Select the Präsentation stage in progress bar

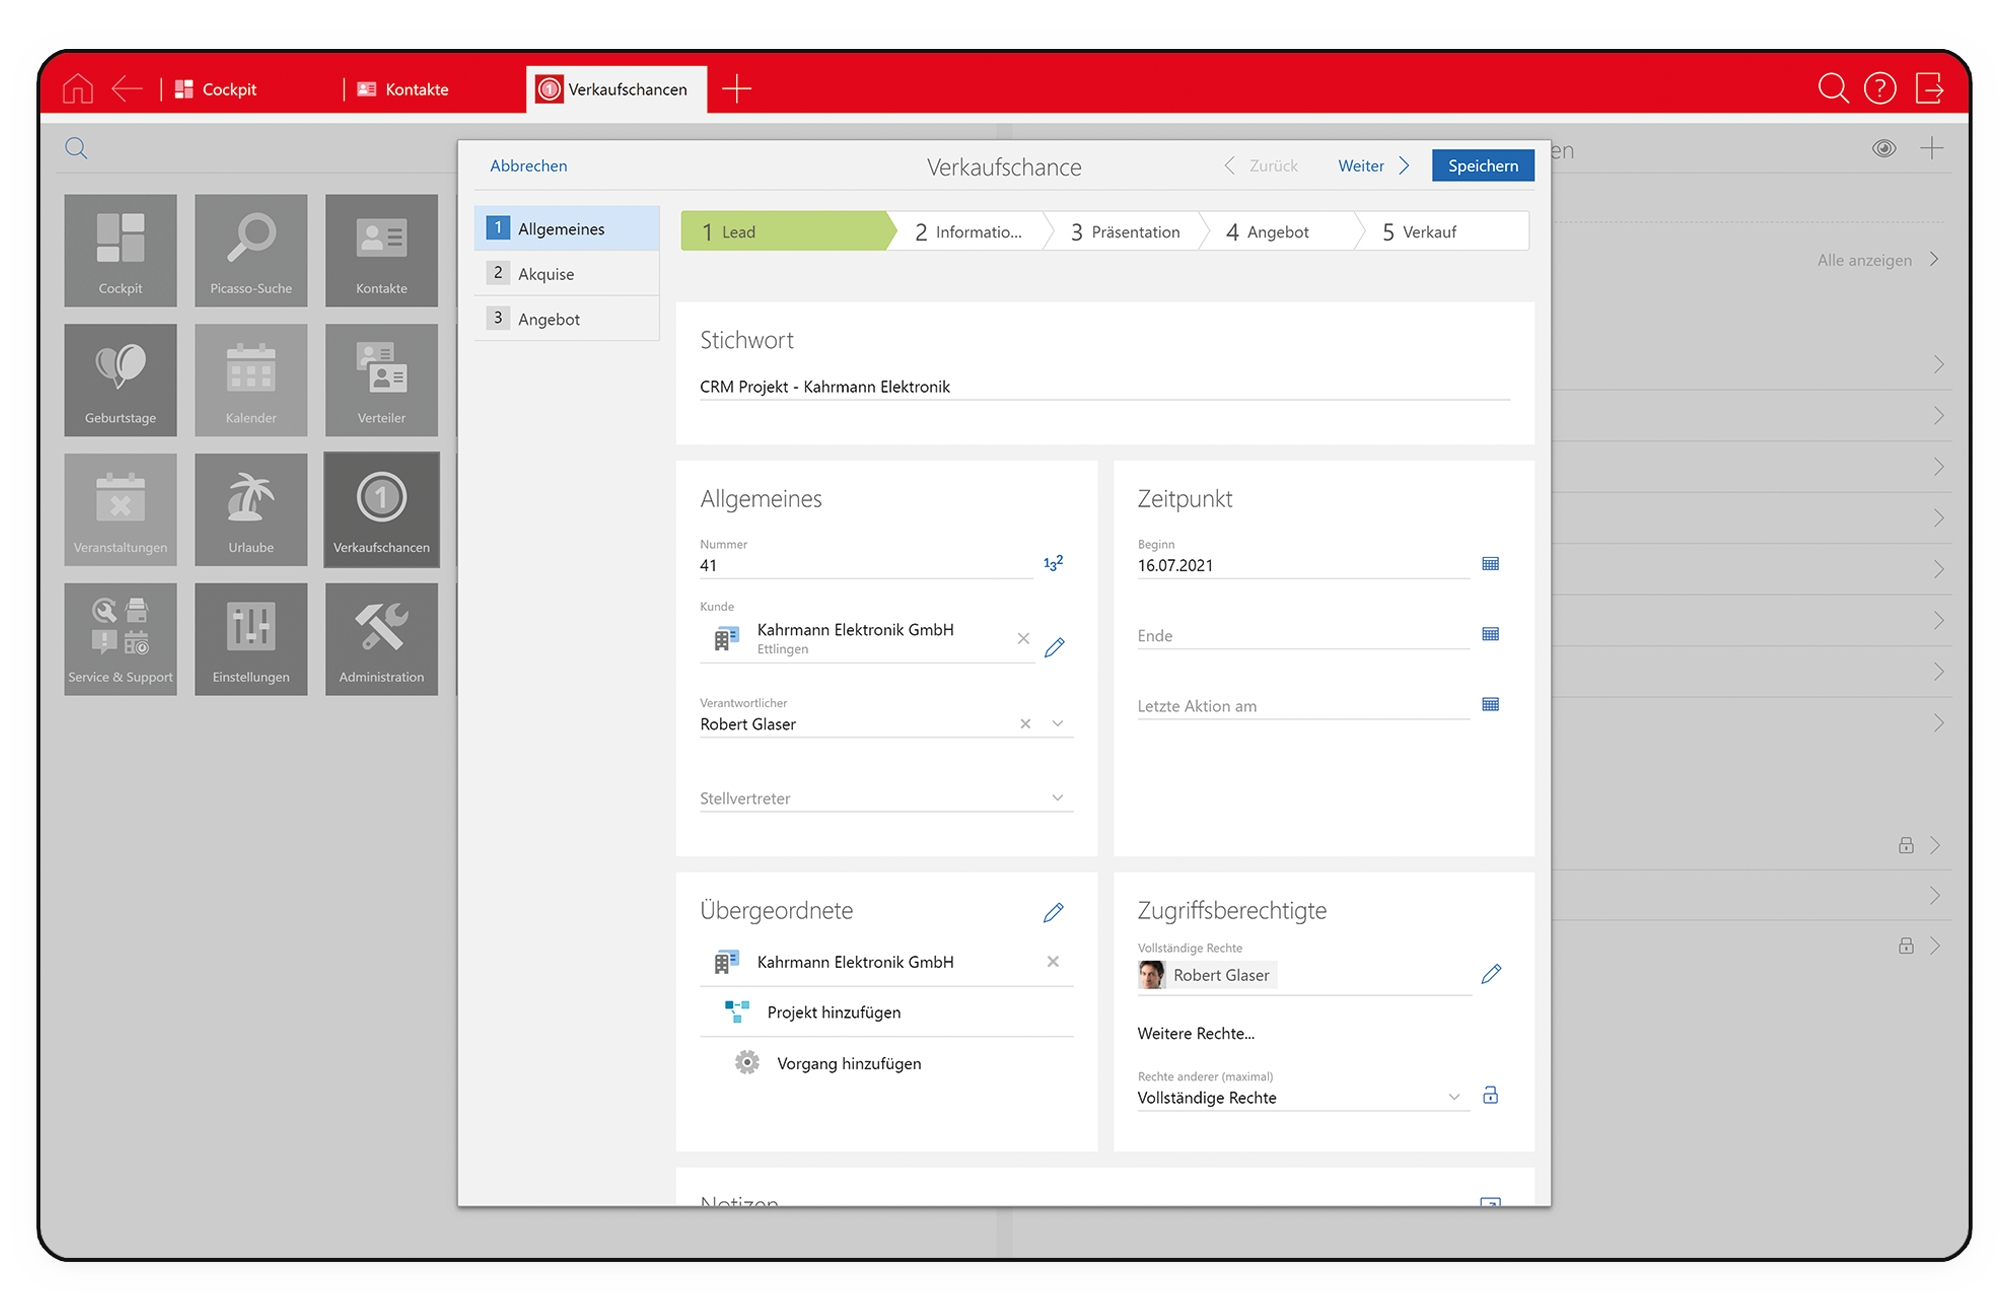point(1125,232)
